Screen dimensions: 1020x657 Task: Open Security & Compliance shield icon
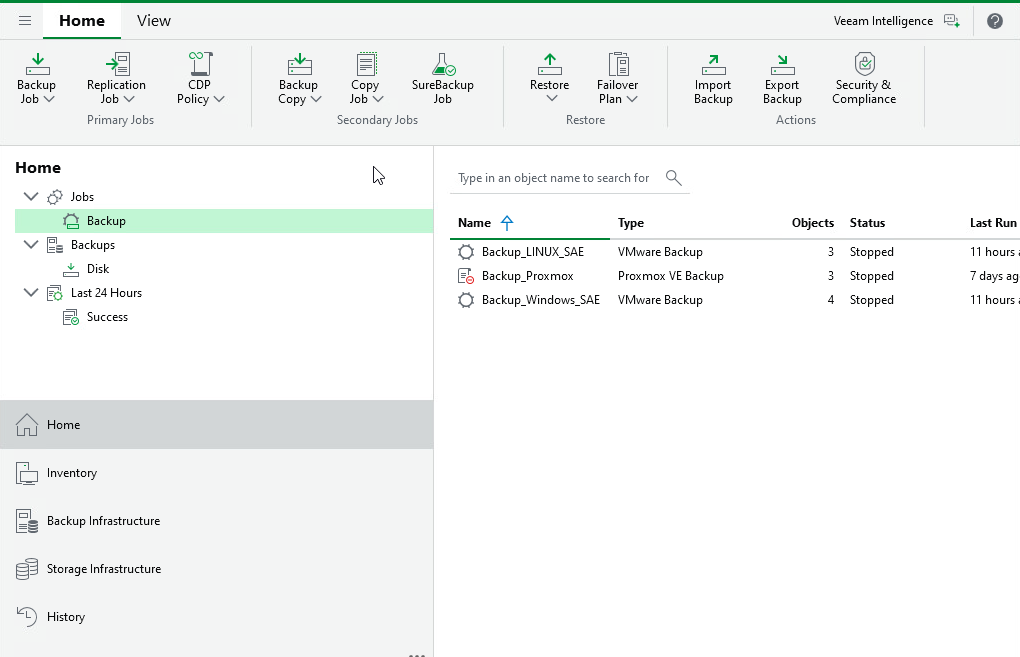point(865,64)
